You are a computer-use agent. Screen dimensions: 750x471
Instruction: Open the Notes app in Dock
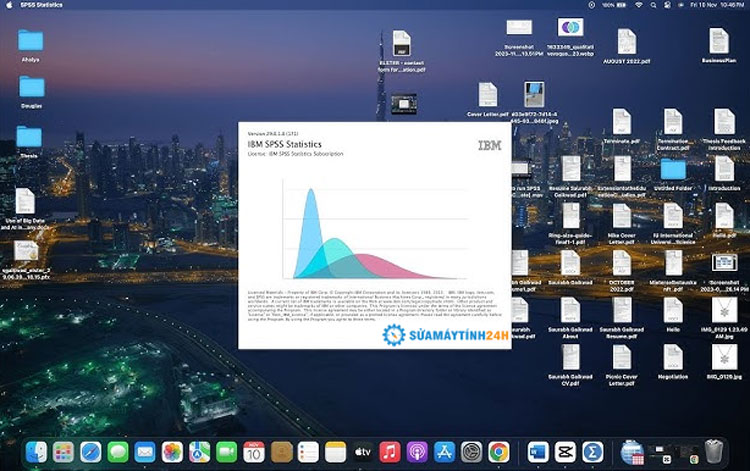pyautogui.click(x=335, y=452)
